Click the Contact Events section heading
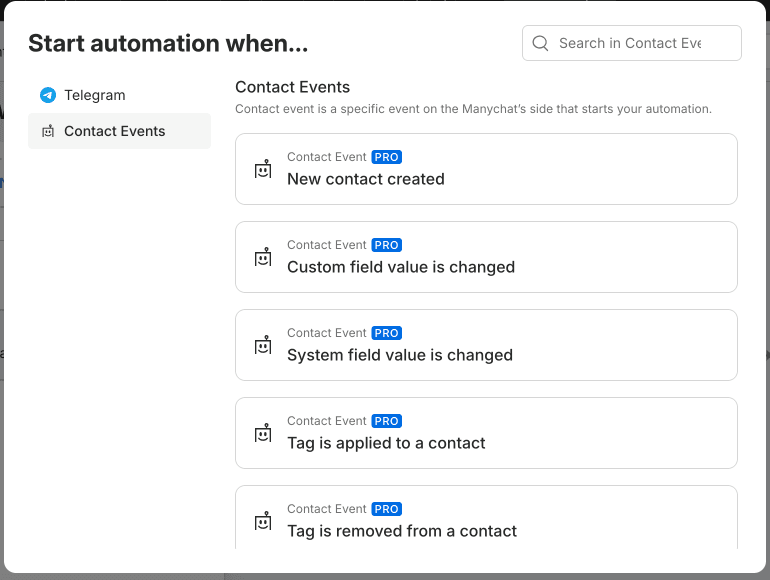 293,87
